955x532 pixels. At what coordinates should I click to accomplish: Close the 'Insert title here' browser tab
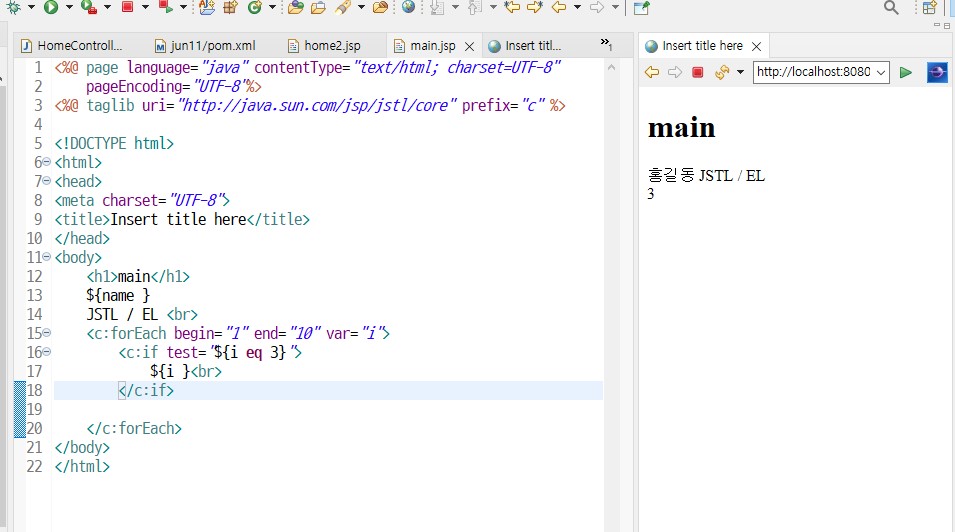point(756,46)
